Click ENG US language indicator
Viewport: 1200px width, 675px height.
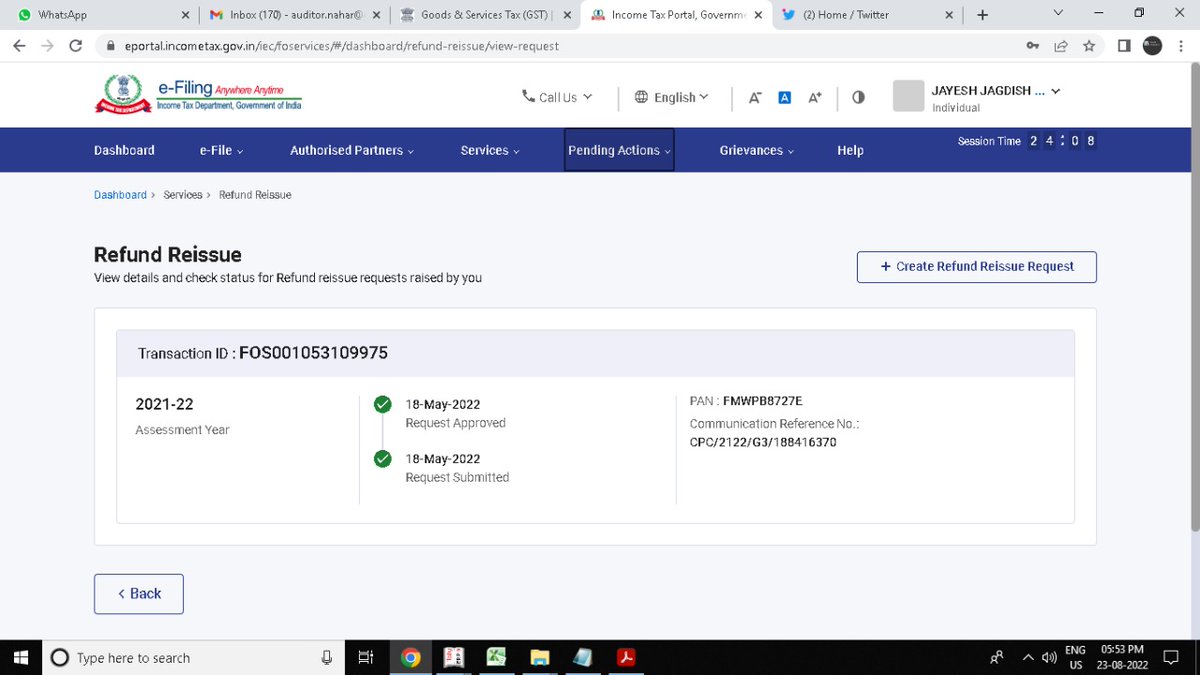coord(1076,657)
